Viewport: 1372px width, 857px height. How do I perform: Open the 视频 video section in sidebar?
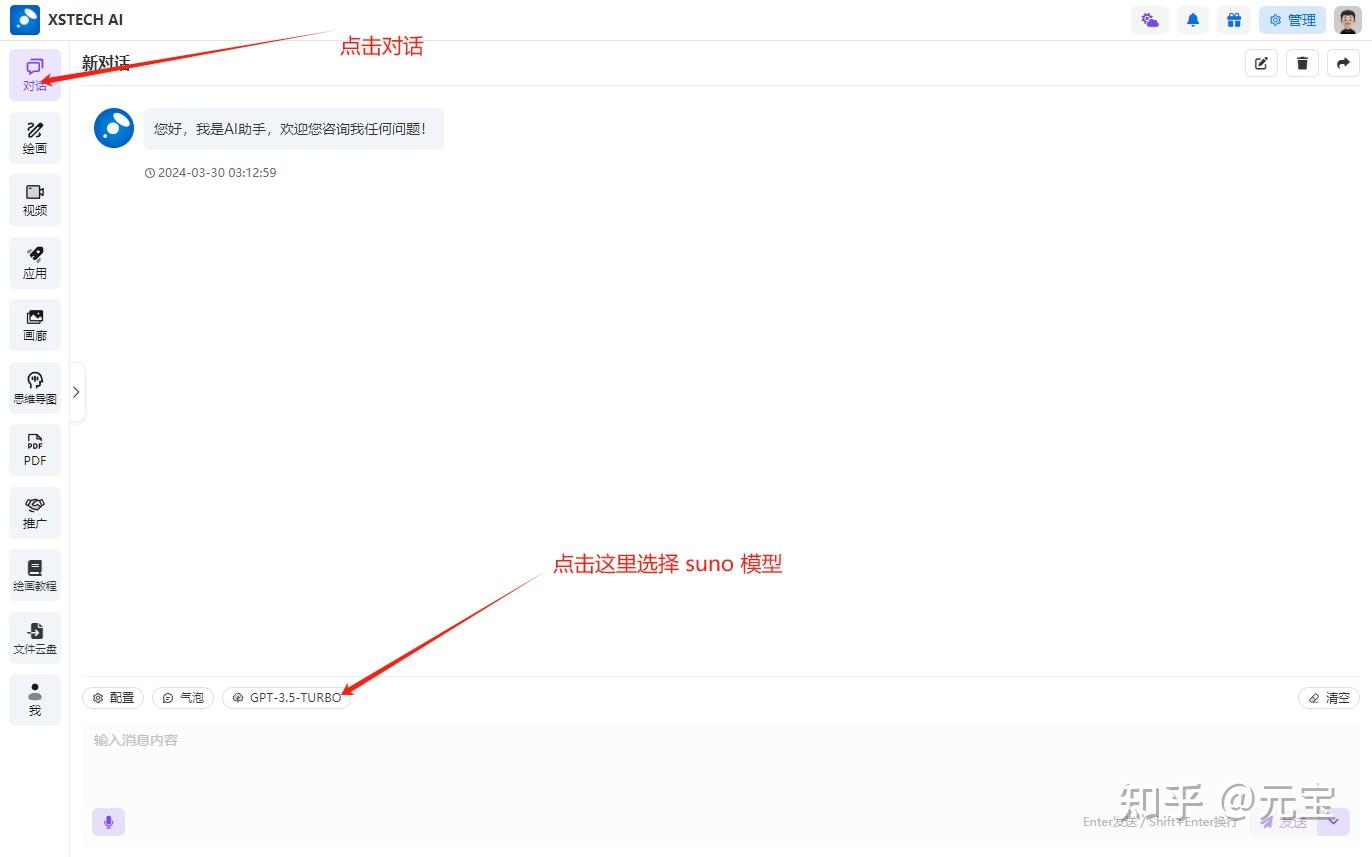pos(34,199)
